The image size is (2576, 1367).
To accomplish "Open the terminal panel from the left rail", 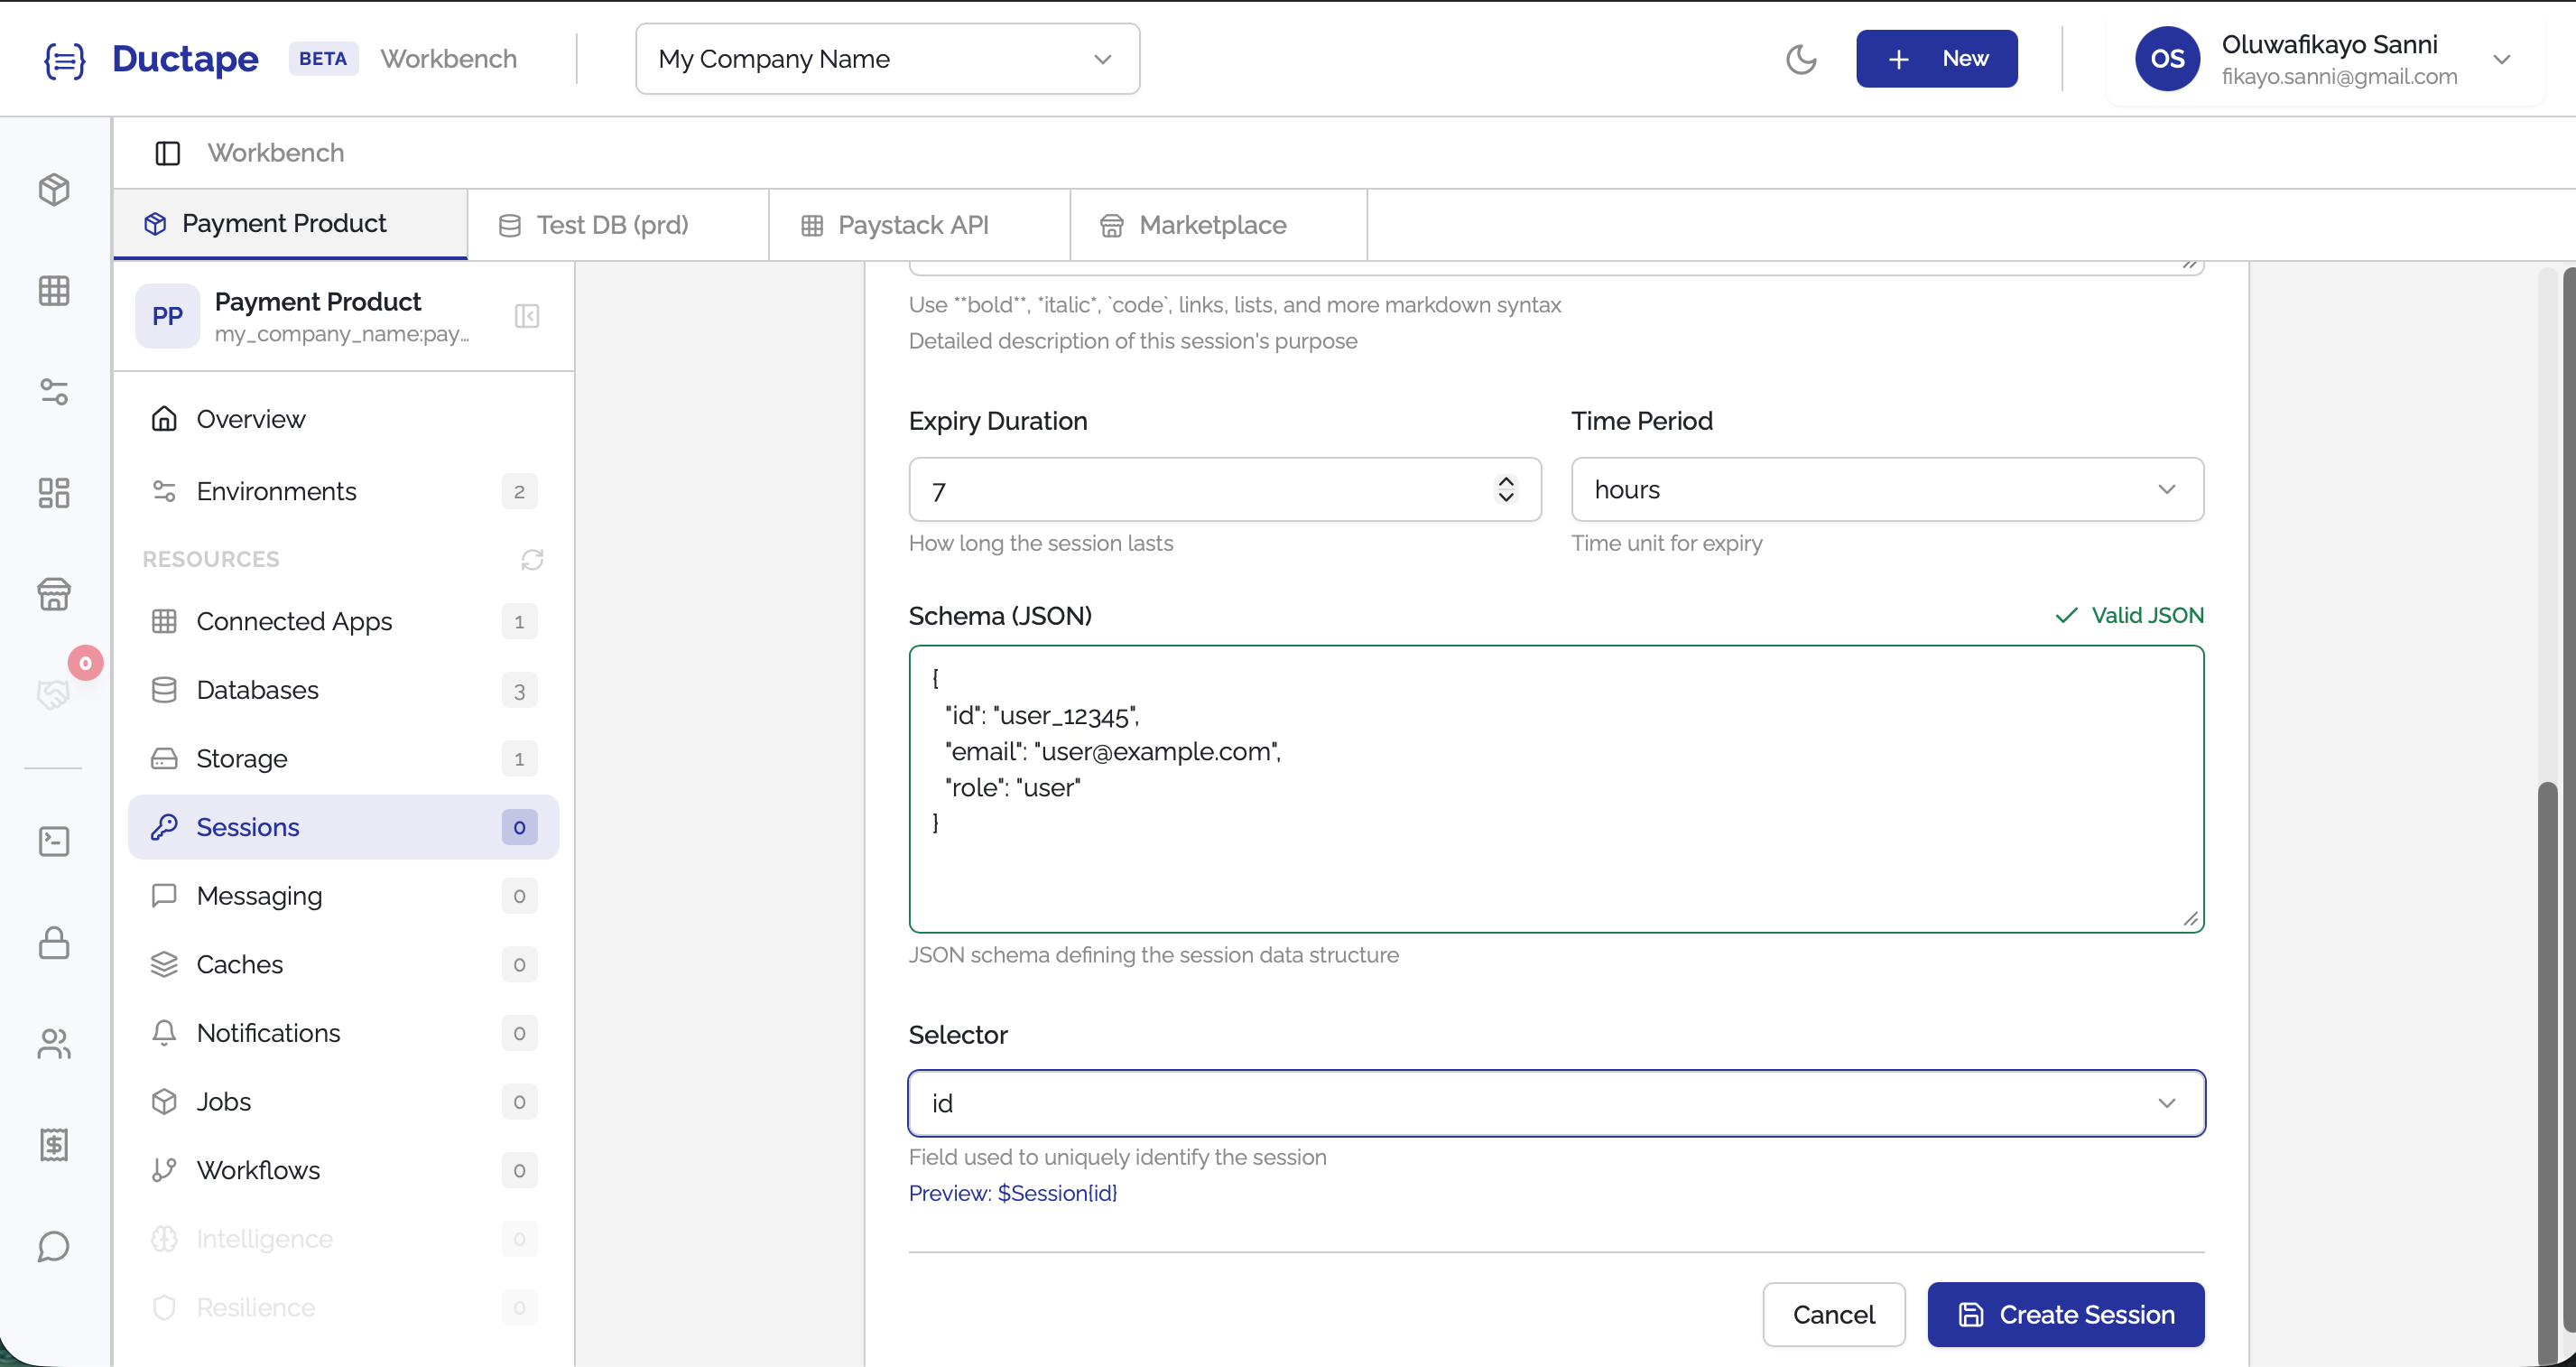I will pyautogui.click(x=54, y=842).
